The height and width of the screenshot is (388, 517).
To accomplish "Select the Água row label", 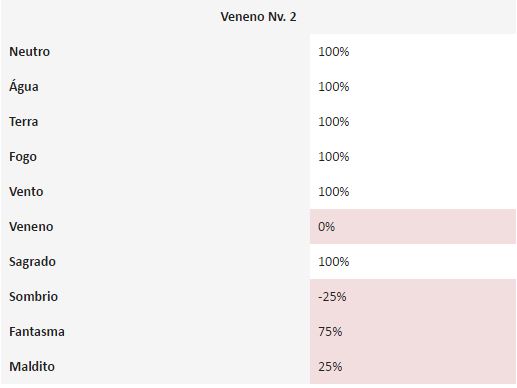I will coord(24,87).
